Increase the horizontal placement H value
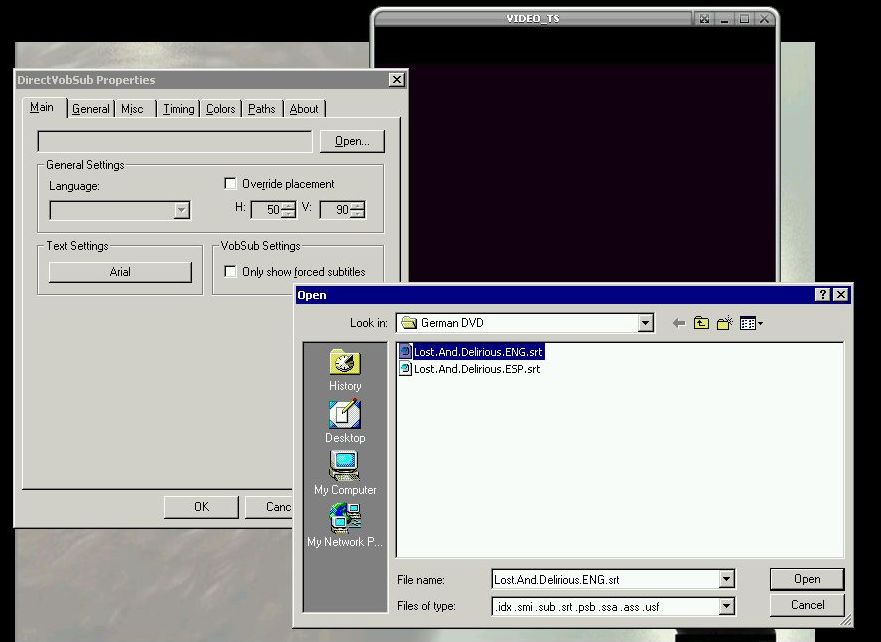Screen dimensions: 881x642 [x=289, y=206]
